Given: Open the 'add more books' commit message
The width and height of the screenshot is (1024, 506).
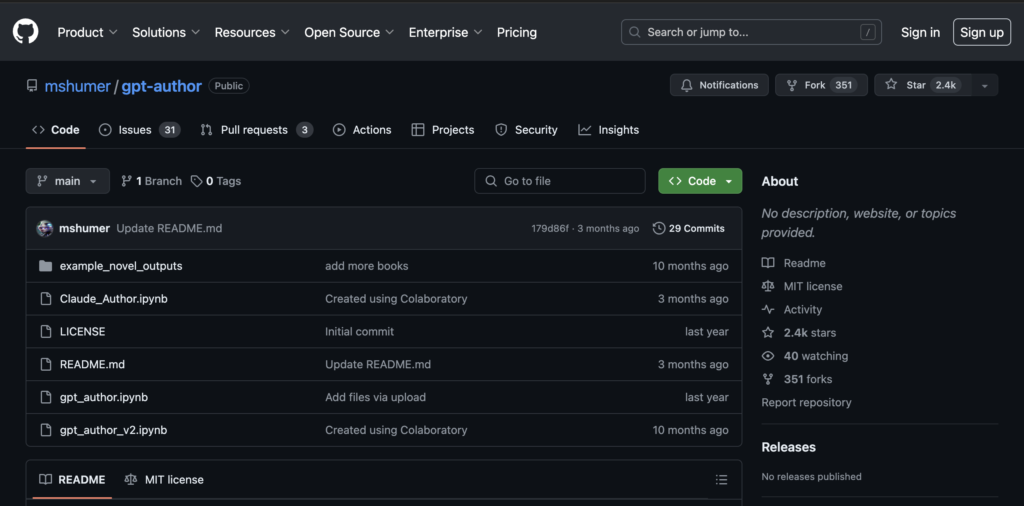Looking at the screenshot, I should click(366, 266).
